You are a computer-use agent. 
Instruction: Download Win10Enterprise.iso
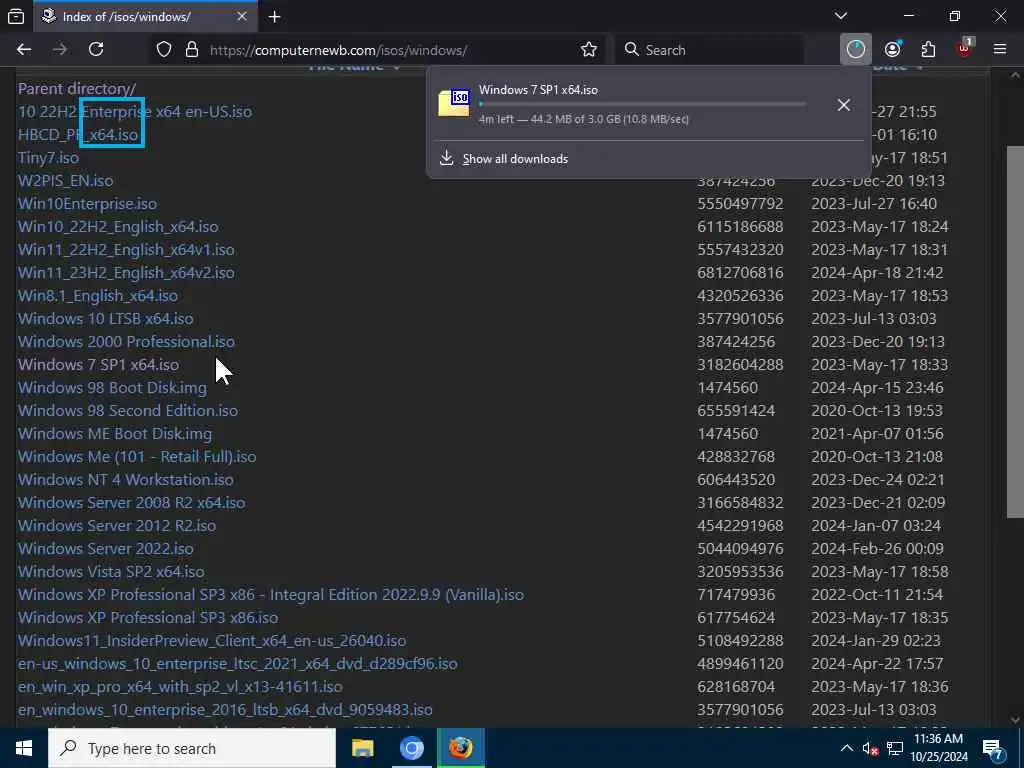(88, 204)
